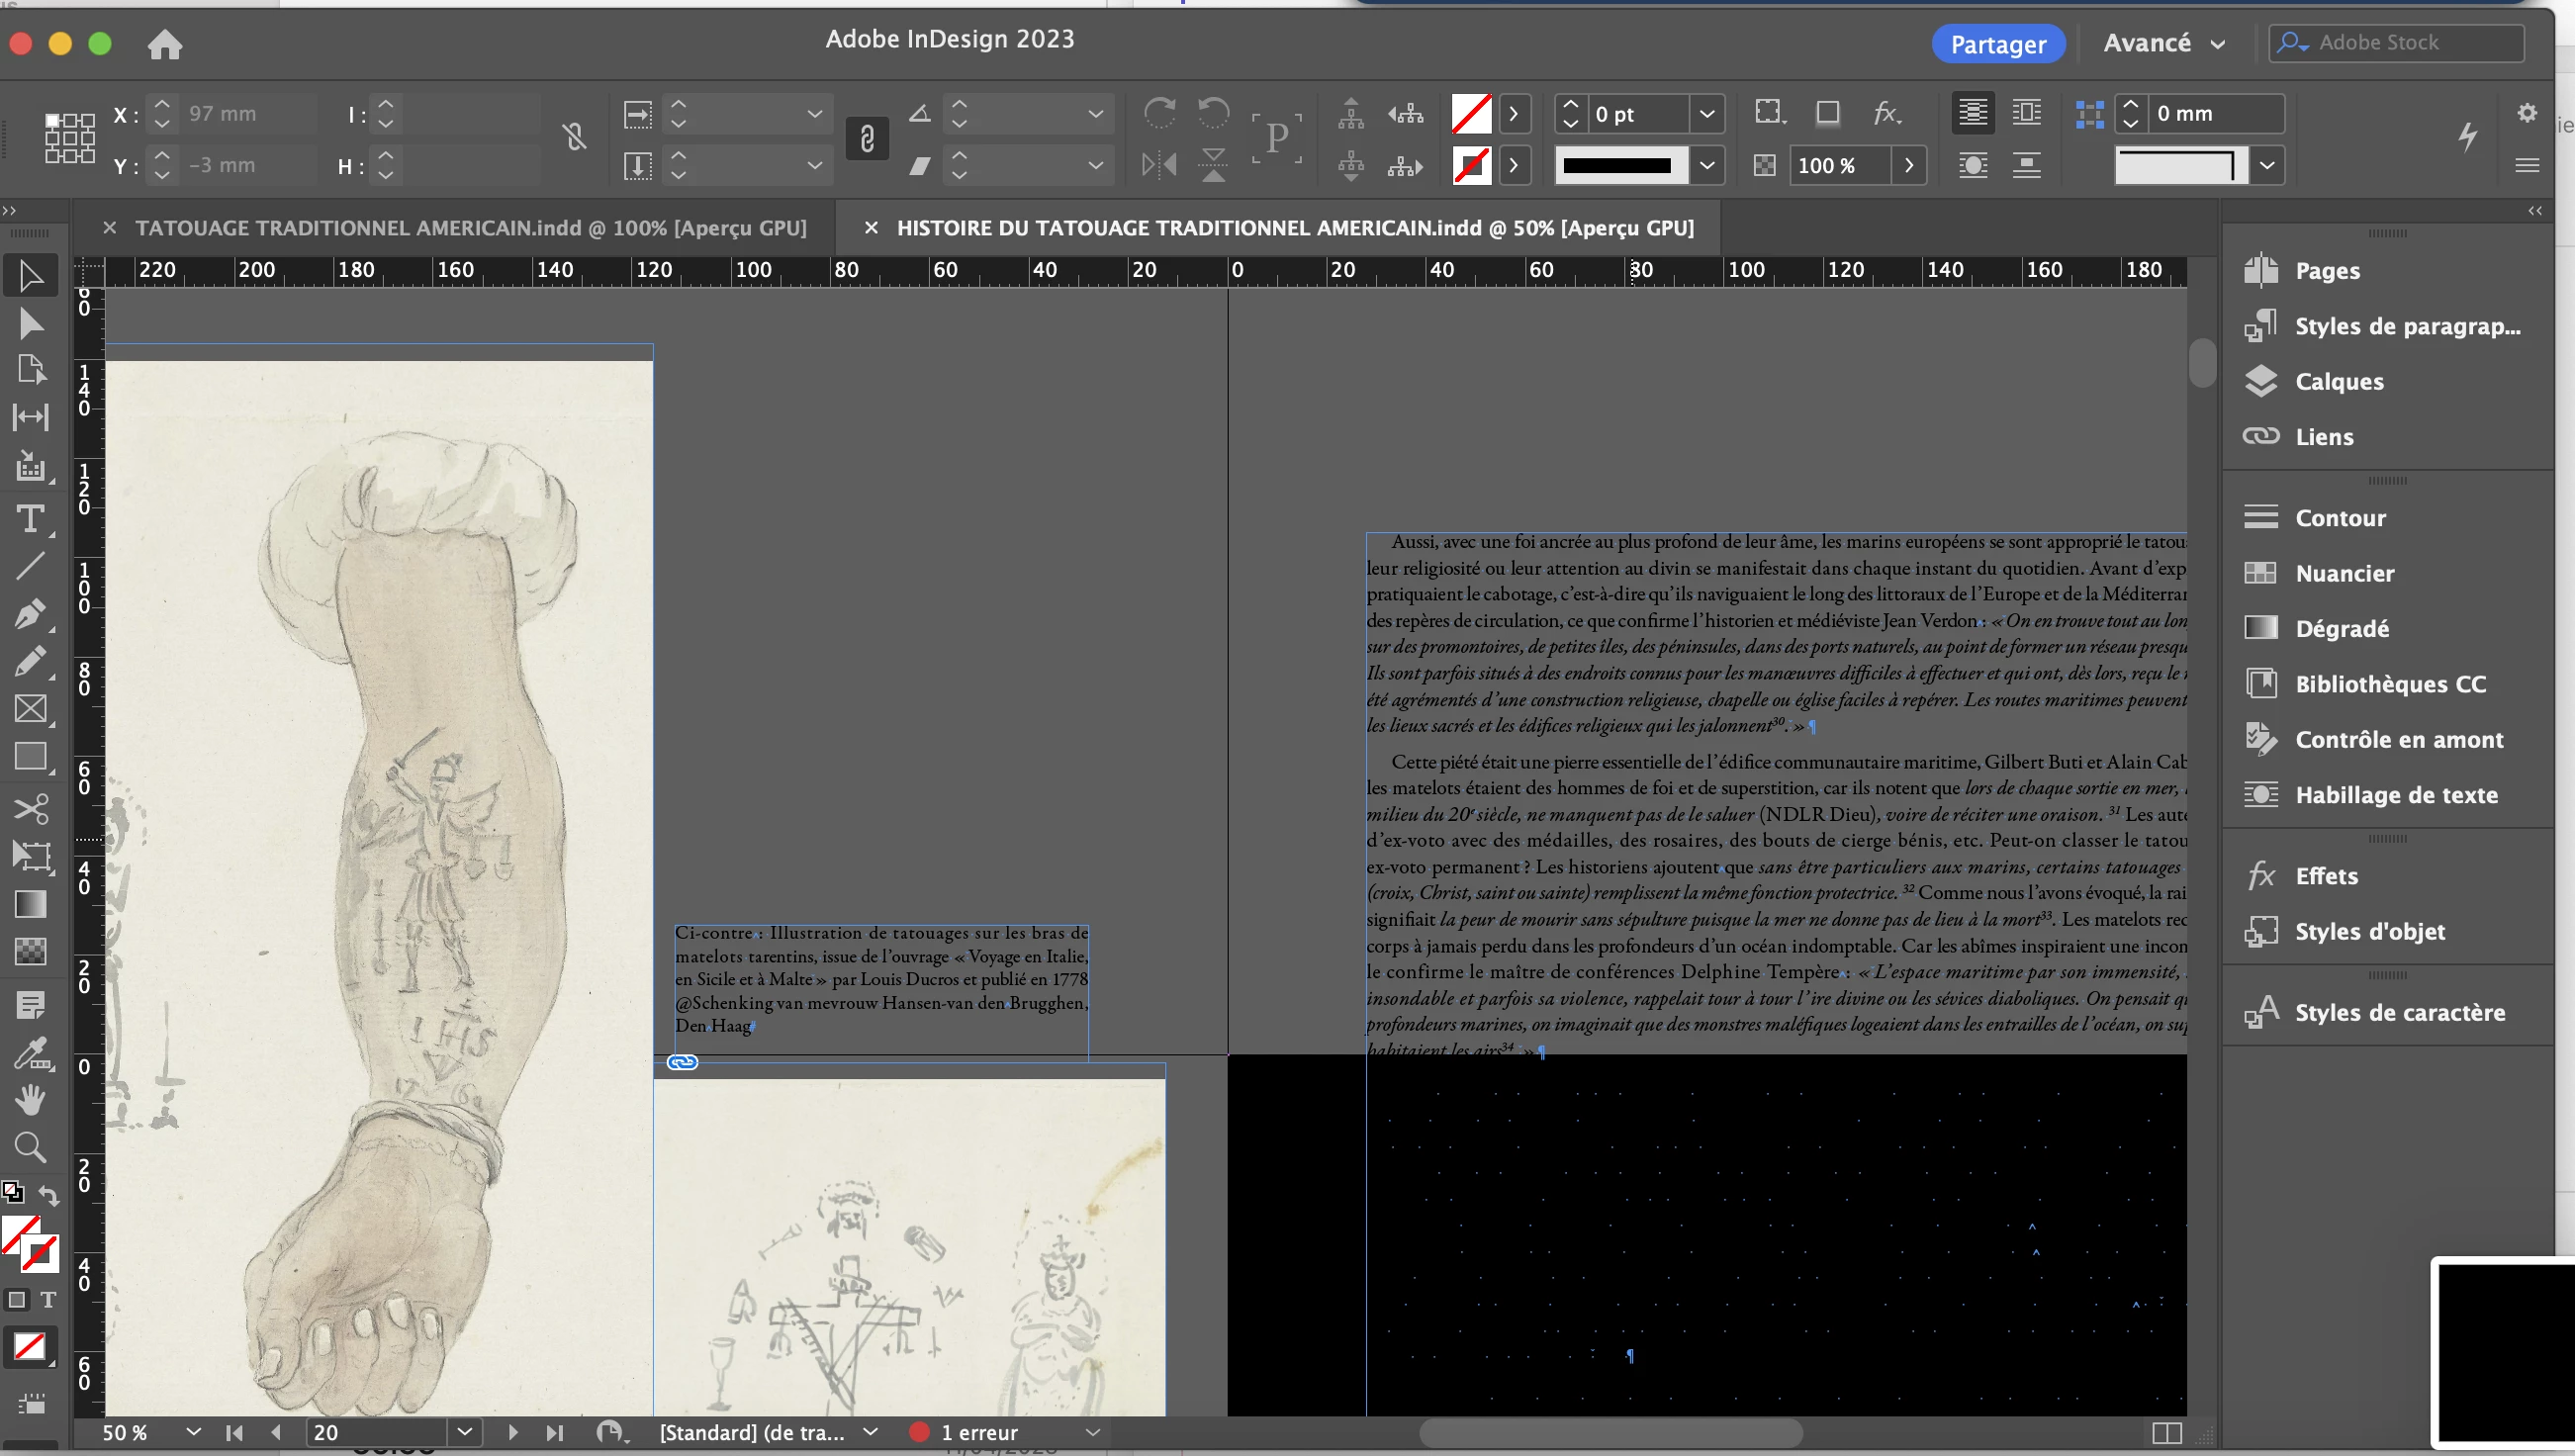Click the Partager button
Screen dimensions: 2575x1456
click(1997, 44)
